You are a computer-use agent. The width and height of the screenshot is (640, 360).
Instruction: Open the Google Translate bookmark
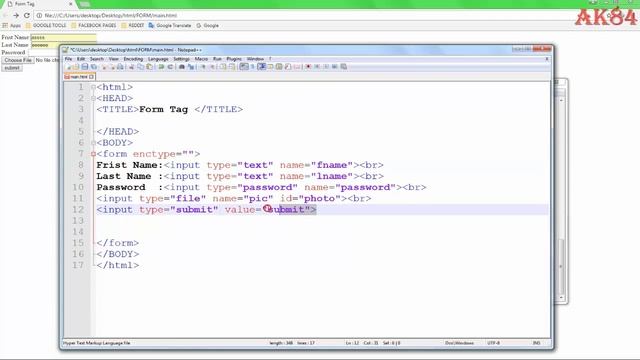(170, 25)
